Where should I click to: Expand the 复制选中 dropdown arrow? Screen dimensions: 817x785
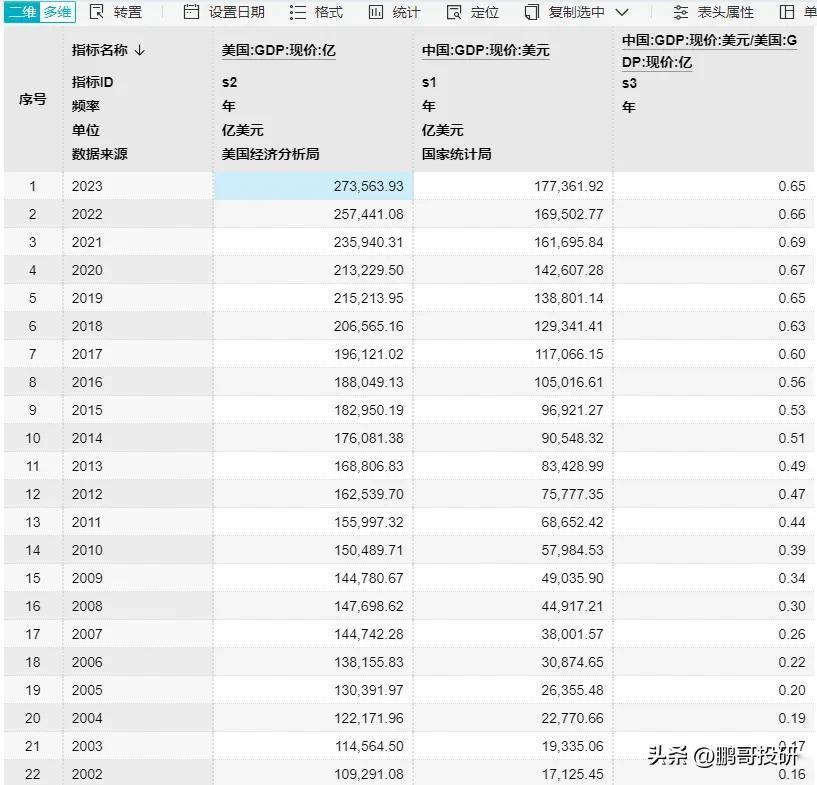point(622,12)
